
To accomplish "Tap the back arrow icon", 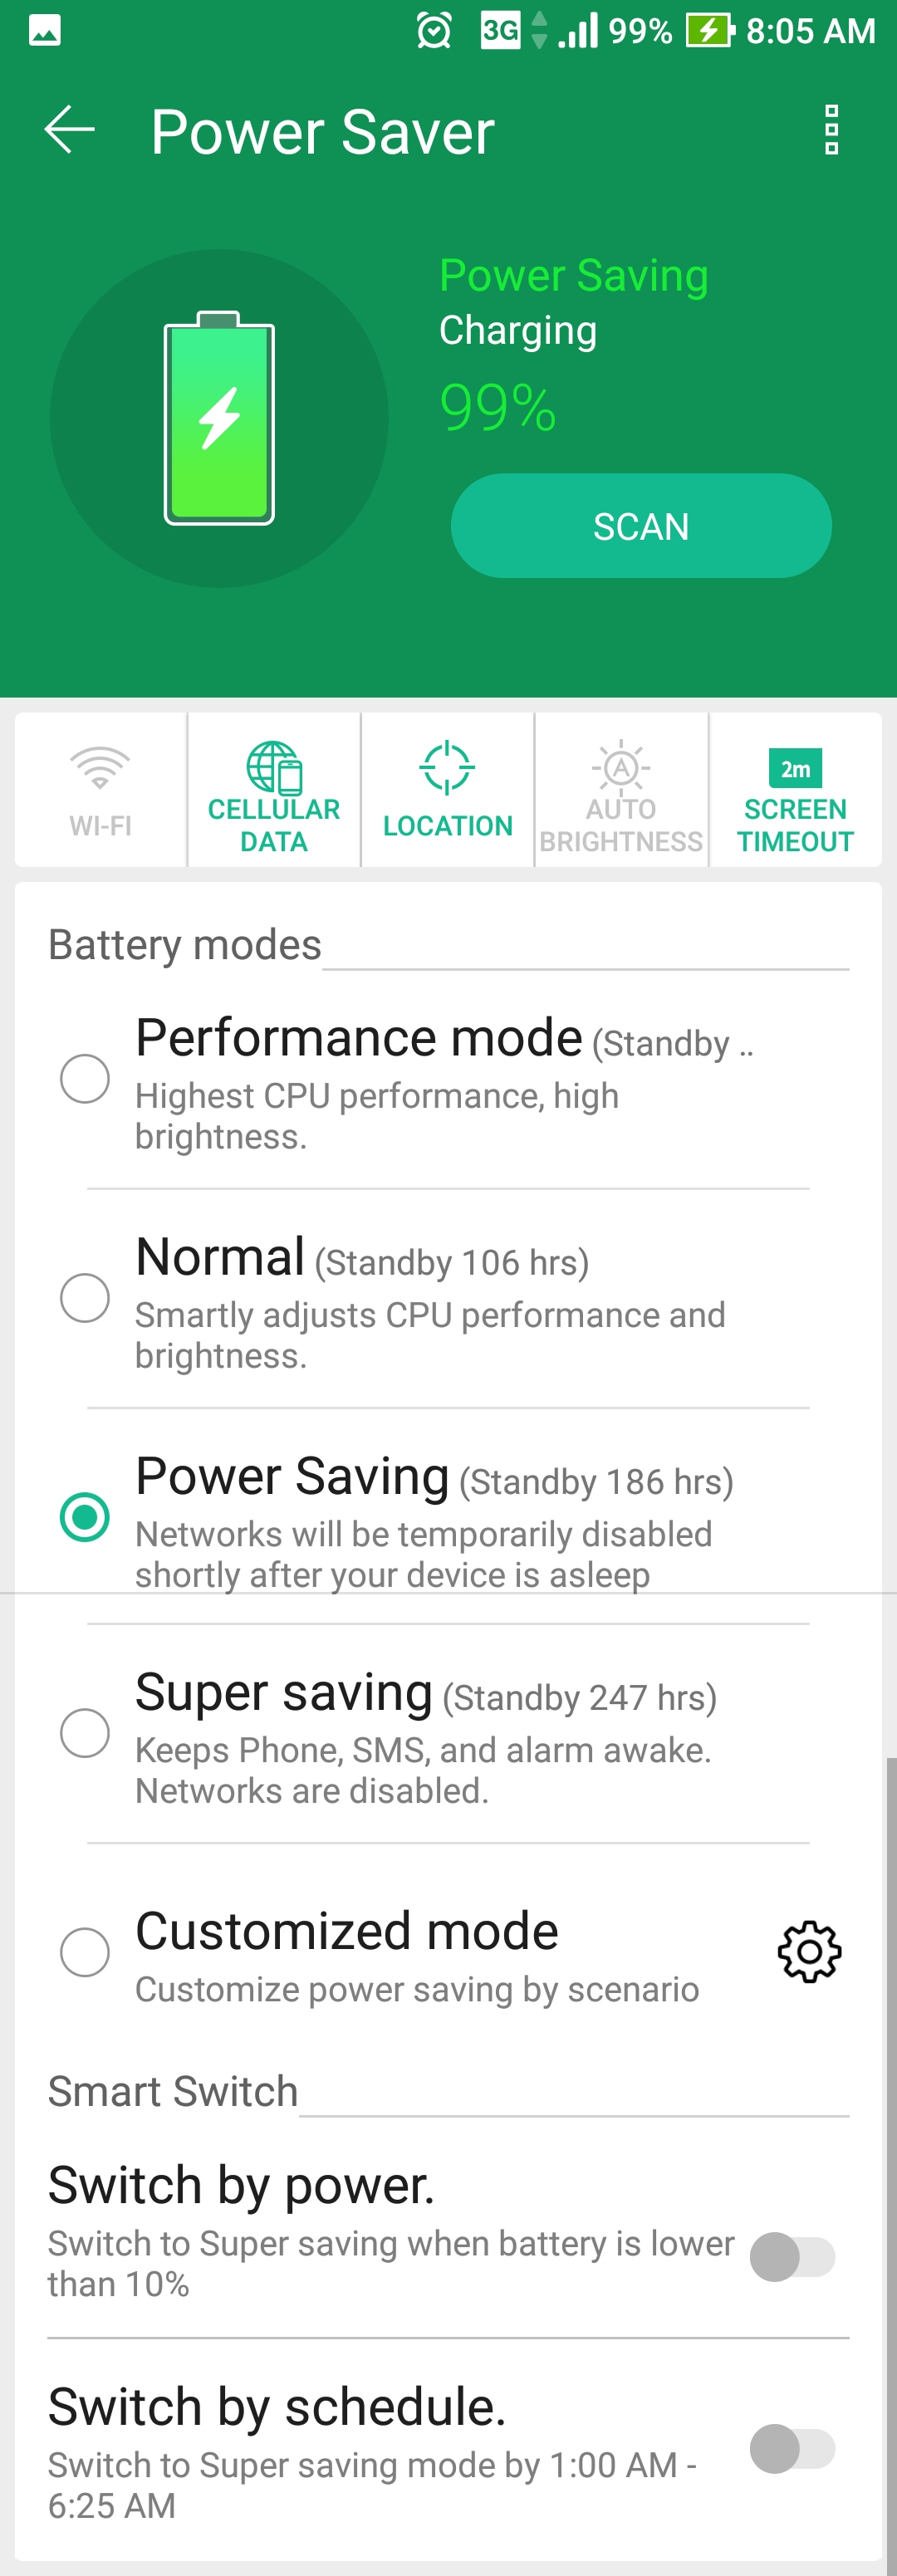I will [69, 130].
